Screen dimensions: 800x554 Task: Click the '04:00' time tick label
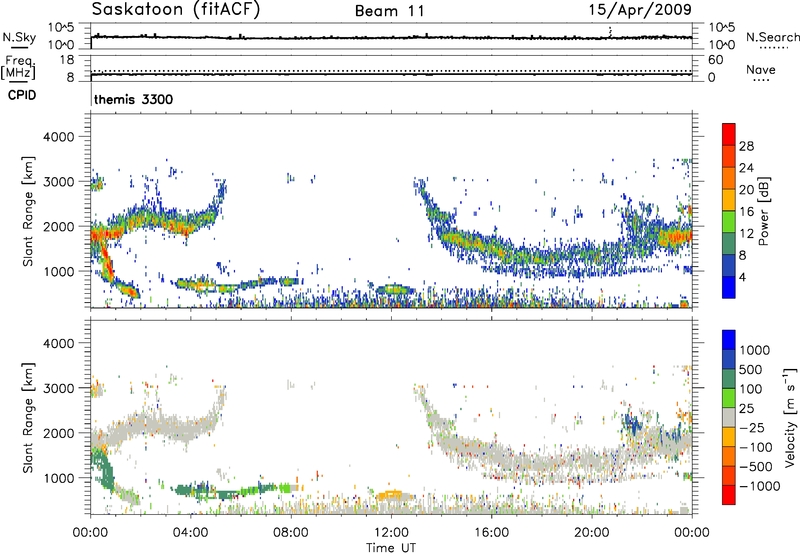click(190, 533)
